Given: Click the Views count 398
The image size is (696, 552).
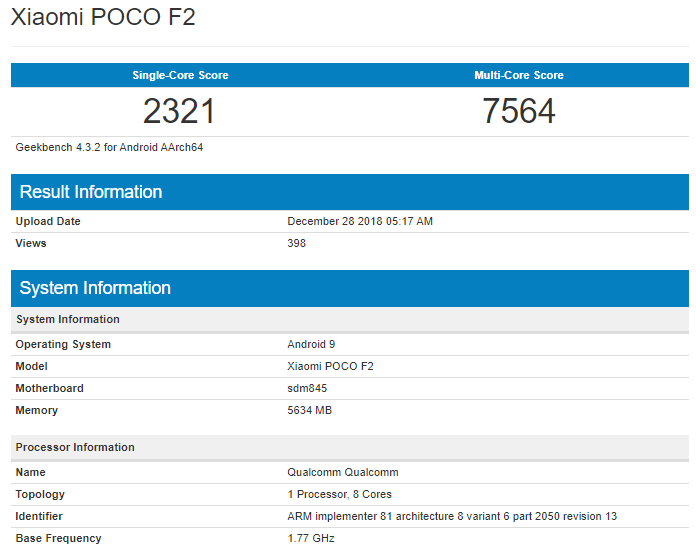Looking at the screenshot, I should pyautogui.click(x=297, y=243).
